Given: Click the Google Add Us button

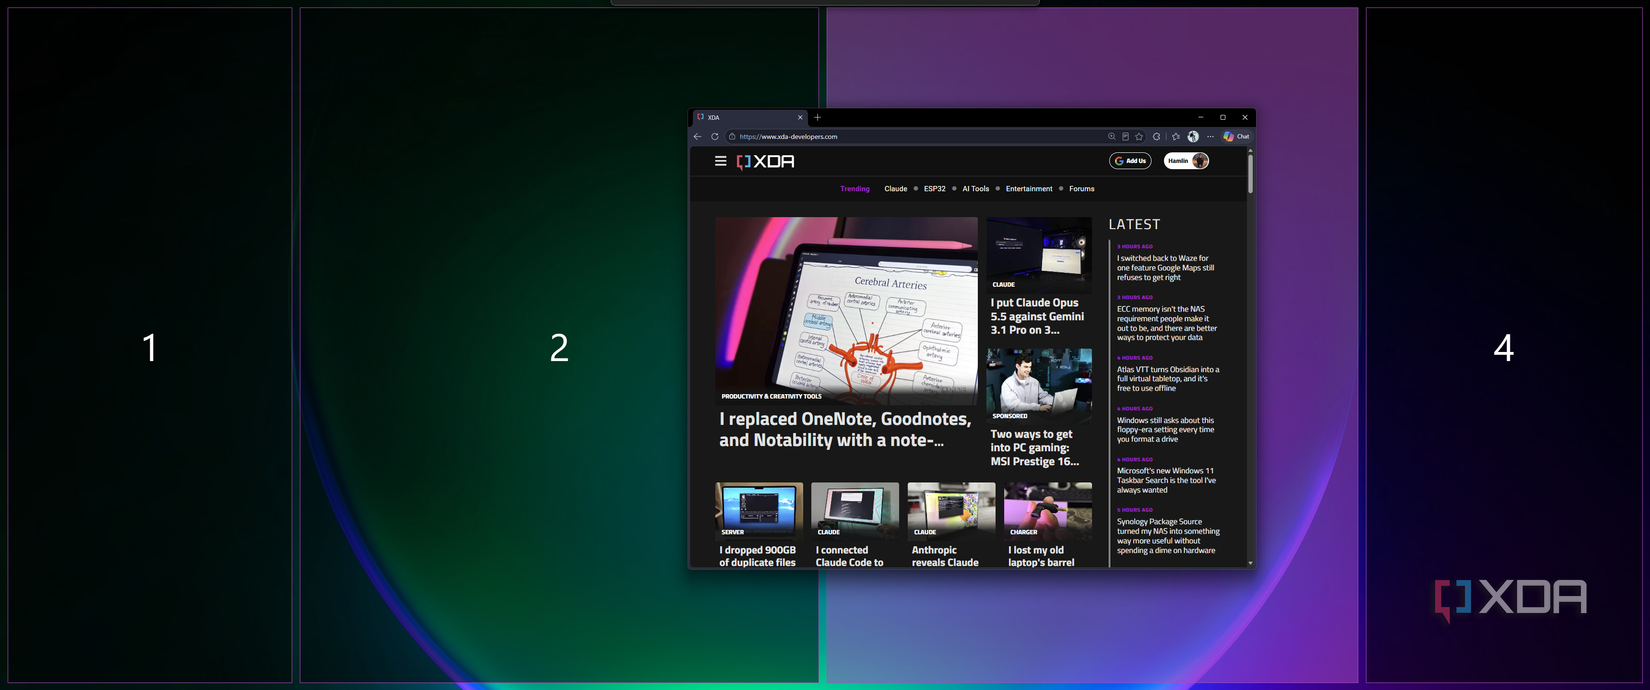Looking at the screenshot, I should point(1130,161).
